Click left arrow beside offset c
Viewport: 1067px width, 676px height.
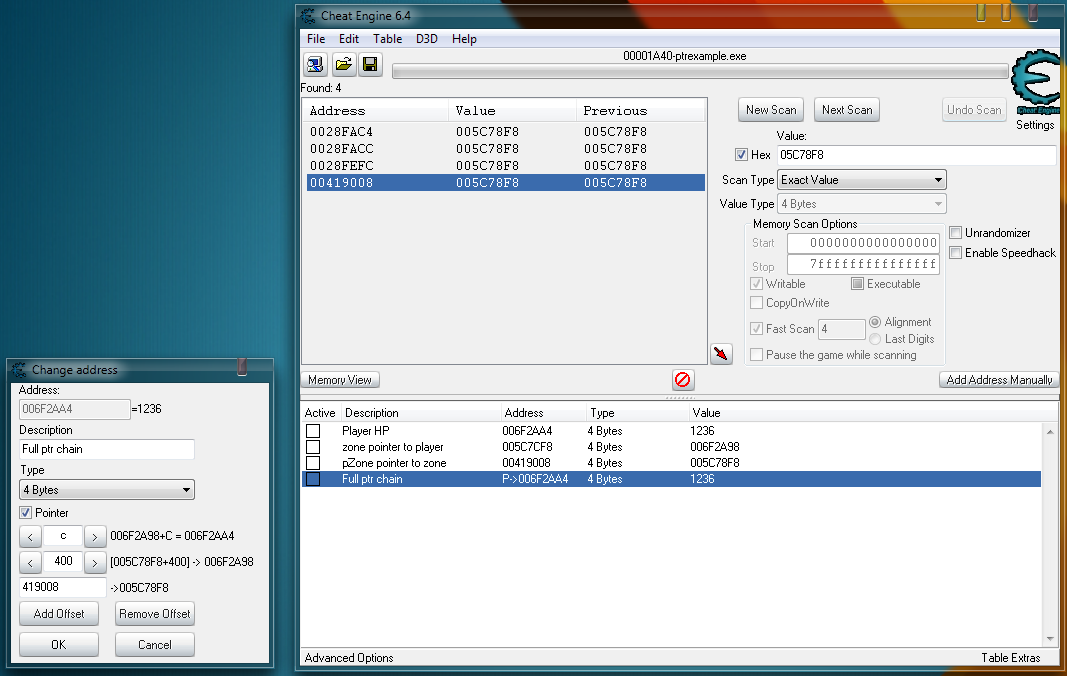(31, 536)
